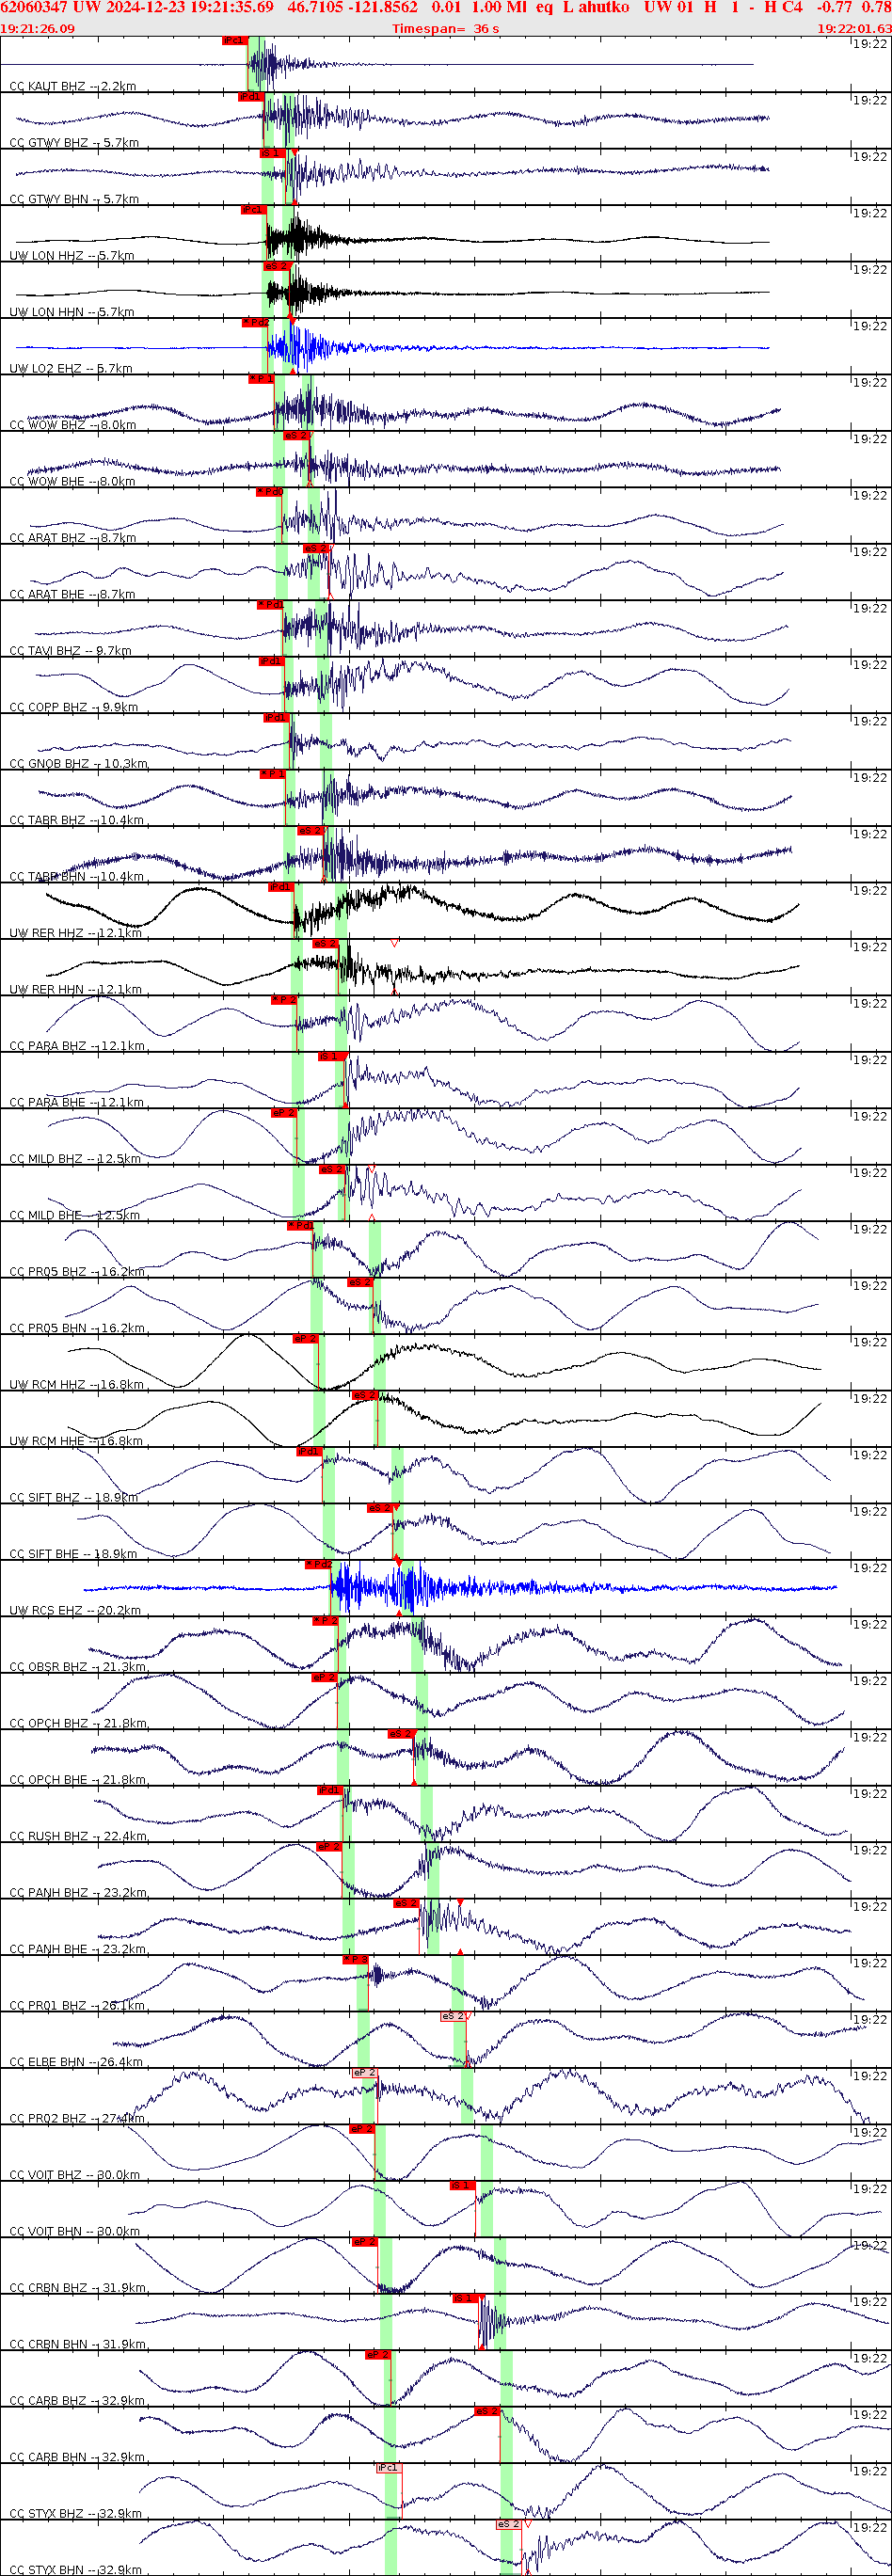Screen dimensions: 892x2576
Task: Click the white eS 2 flag on CC STYX BHN
Action: [509, 2525]
